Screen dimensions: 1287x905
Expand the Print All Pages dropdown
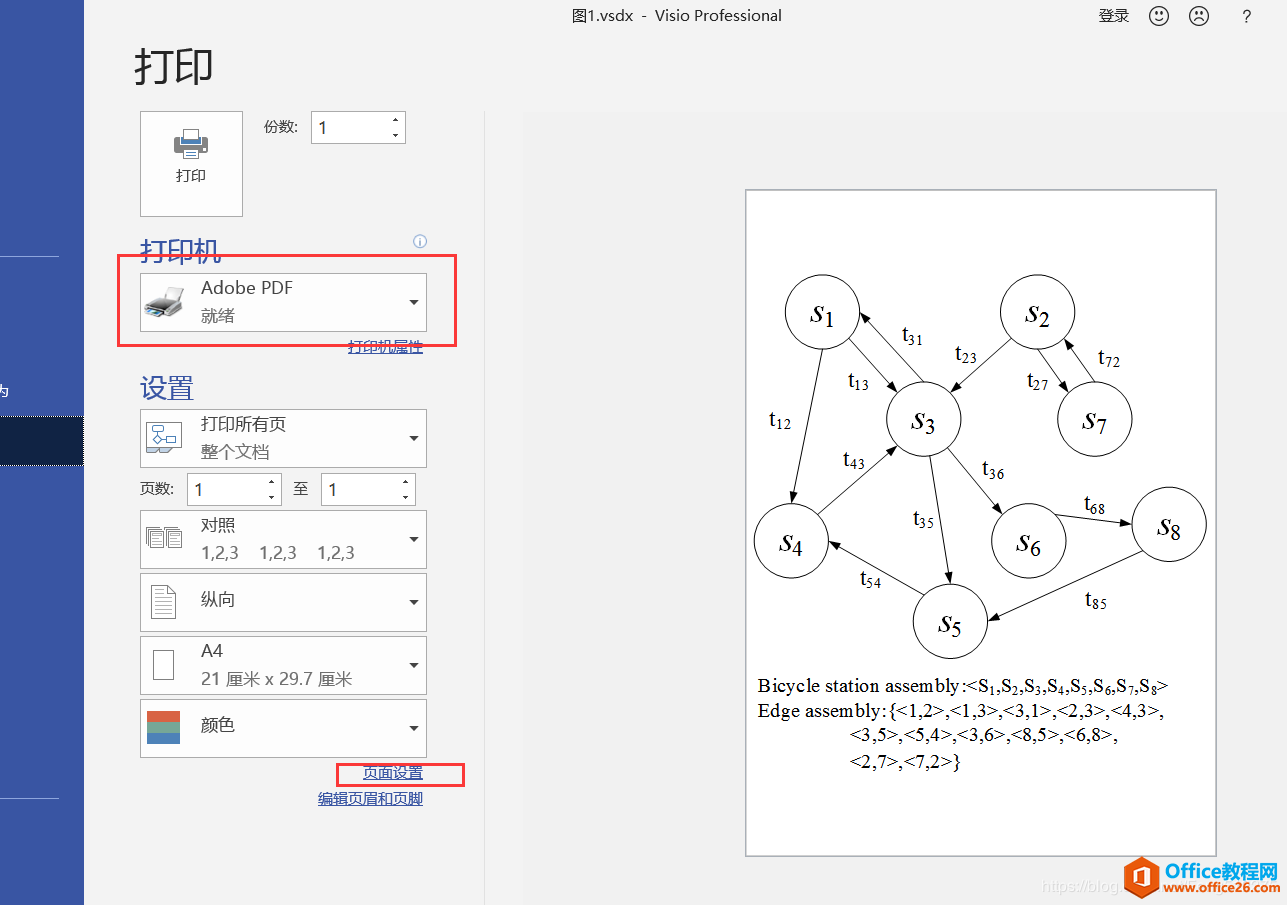[414, 438]
